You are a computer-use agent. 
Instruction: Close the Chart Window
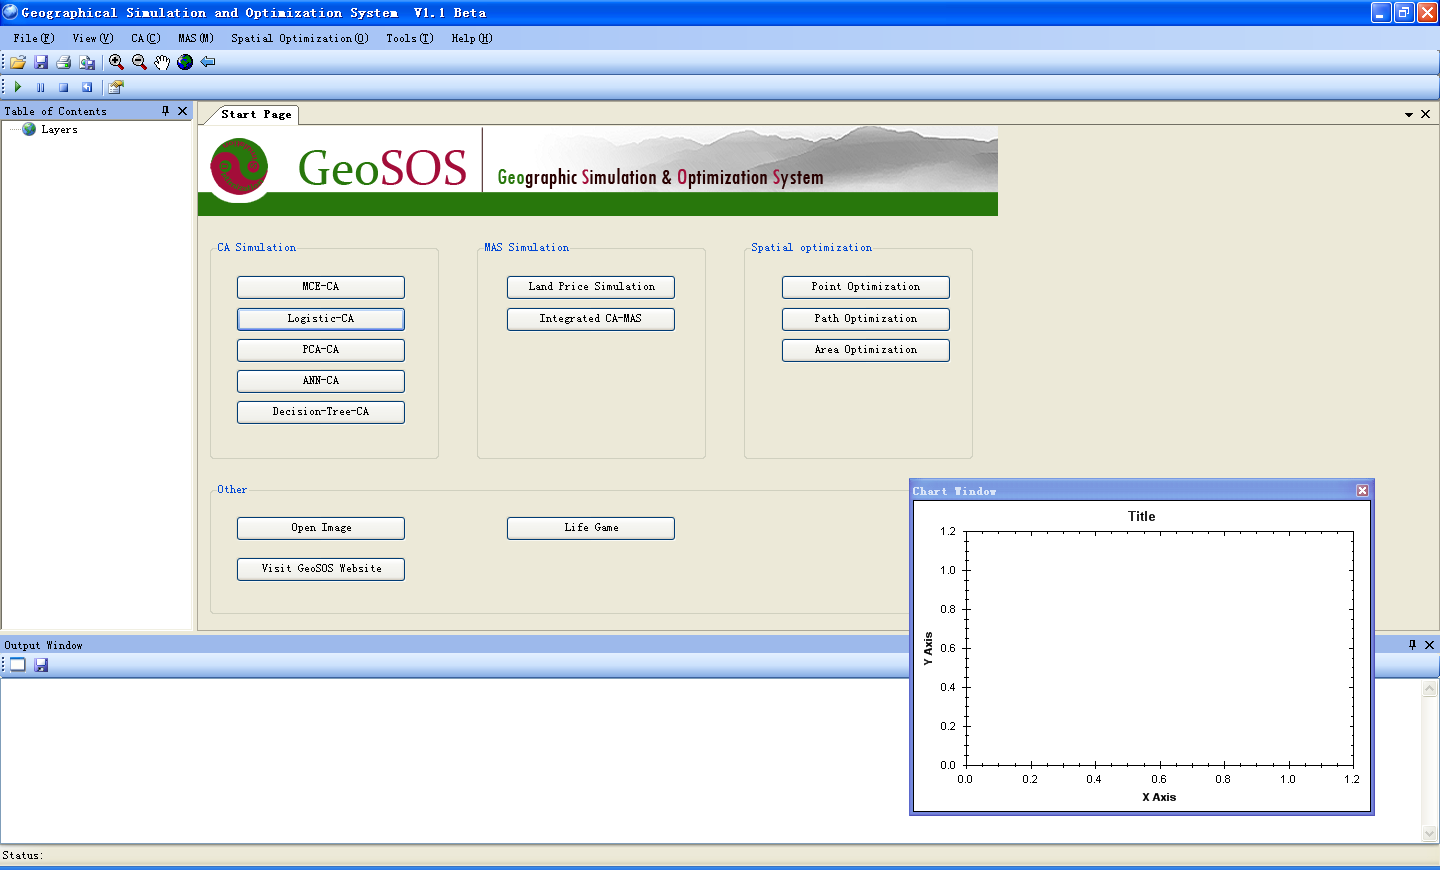click(1362, 490)
